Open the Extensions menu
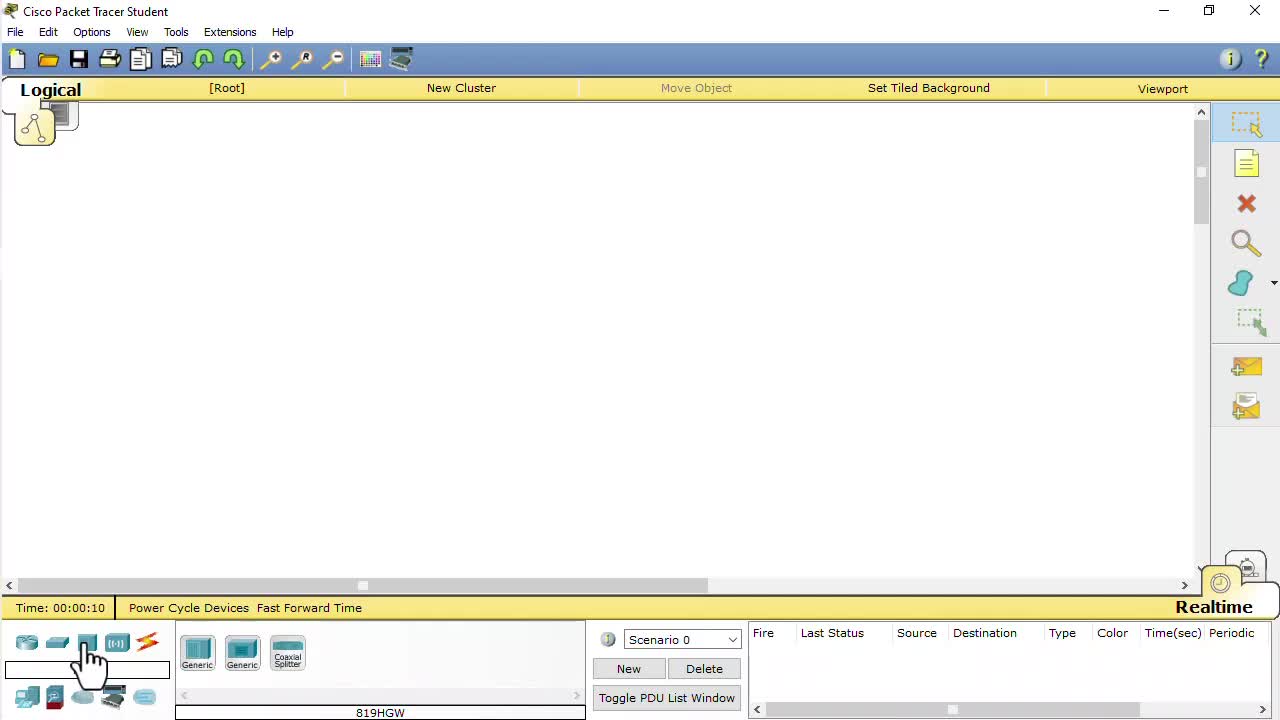This screenshot has height=720, width=1280. coord(229,31)
